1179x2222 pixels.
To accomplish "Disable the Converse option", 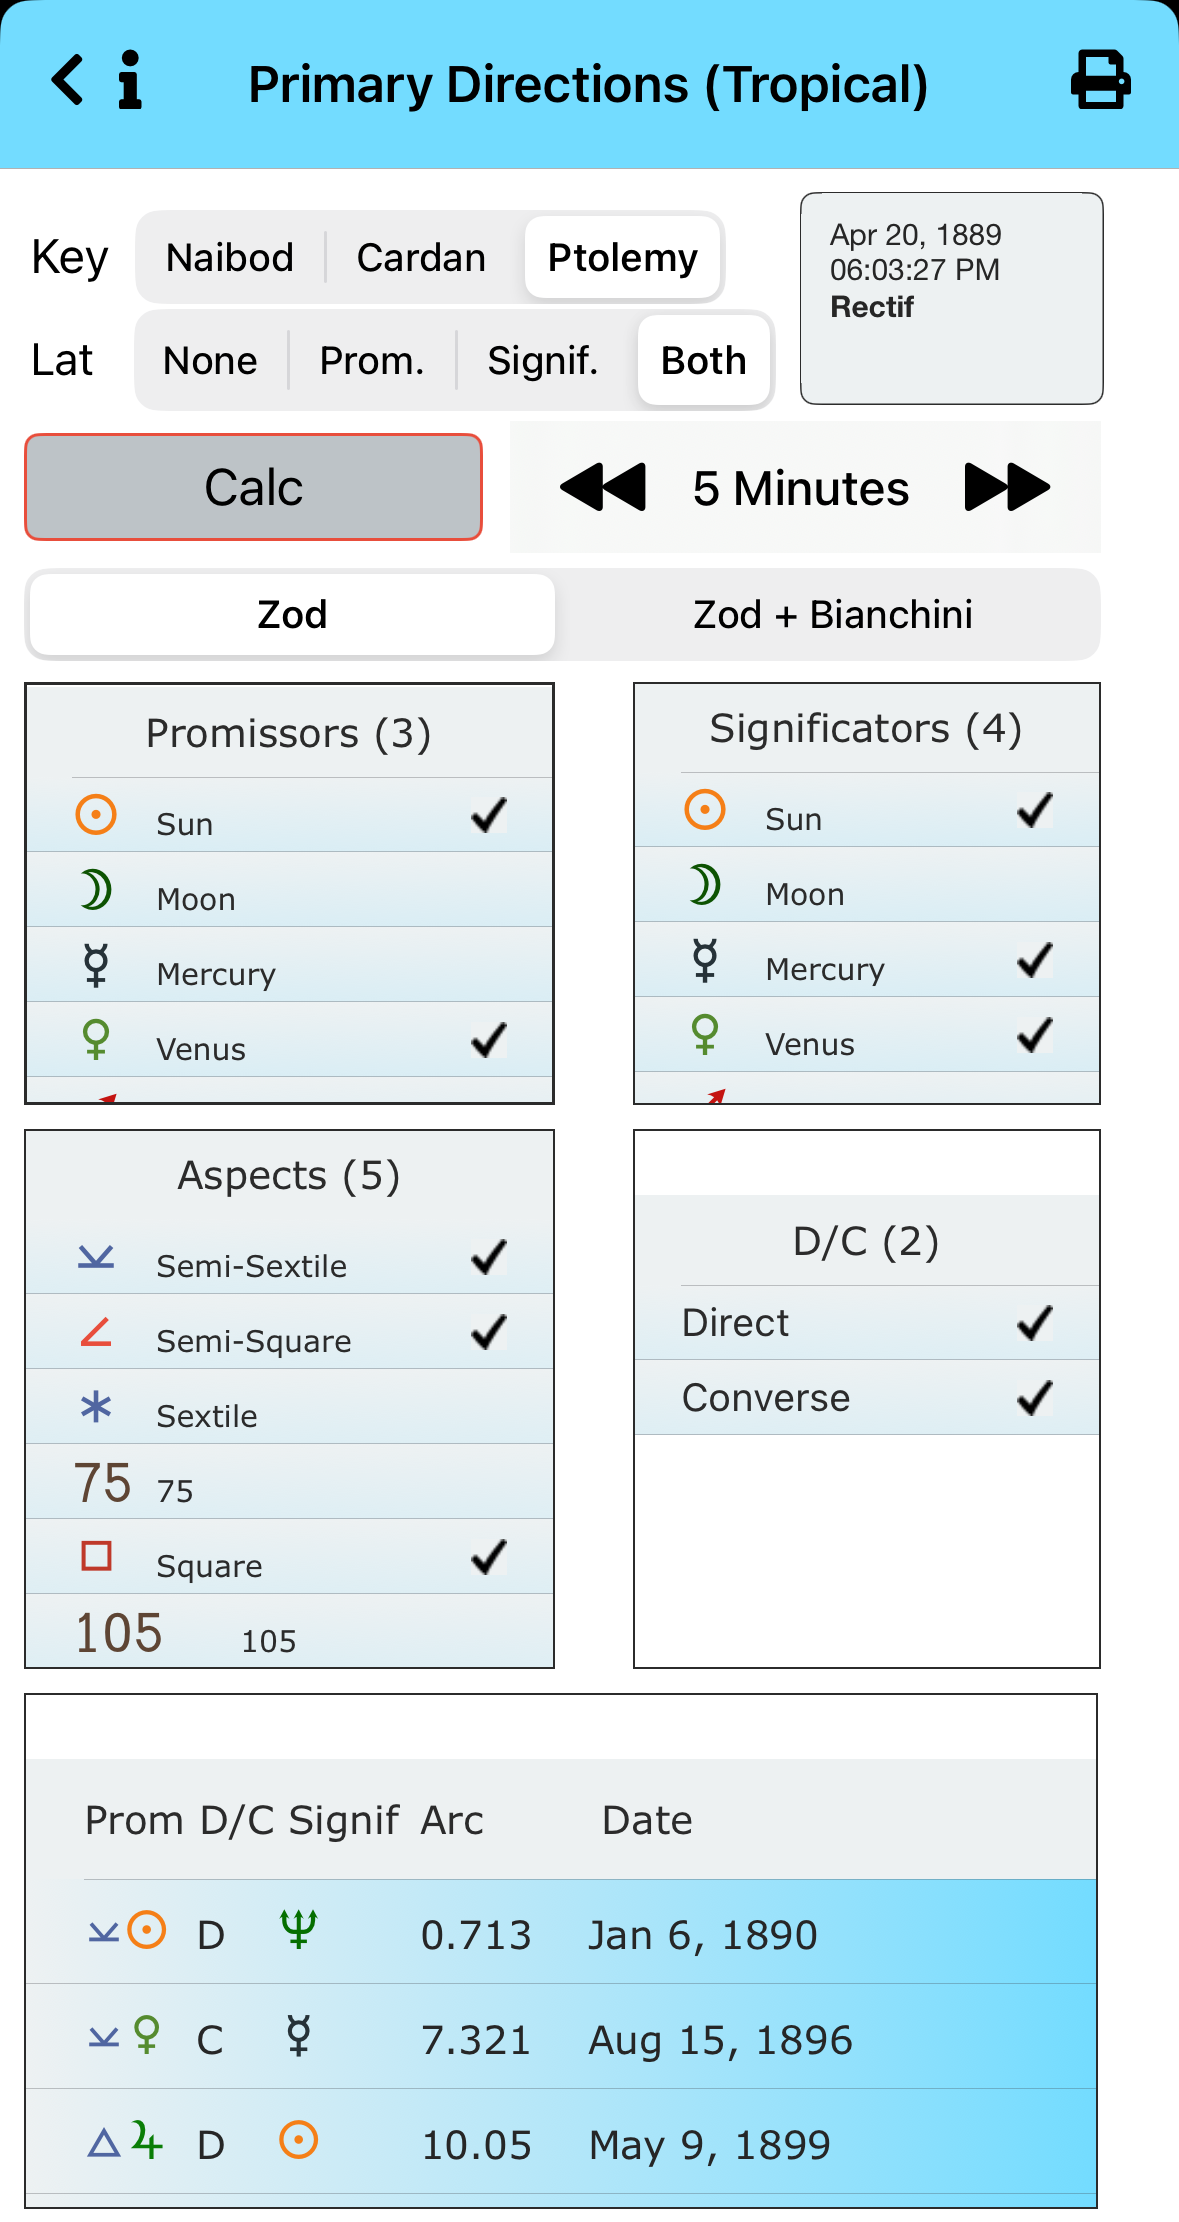I will click(x=1034, y=1398).
